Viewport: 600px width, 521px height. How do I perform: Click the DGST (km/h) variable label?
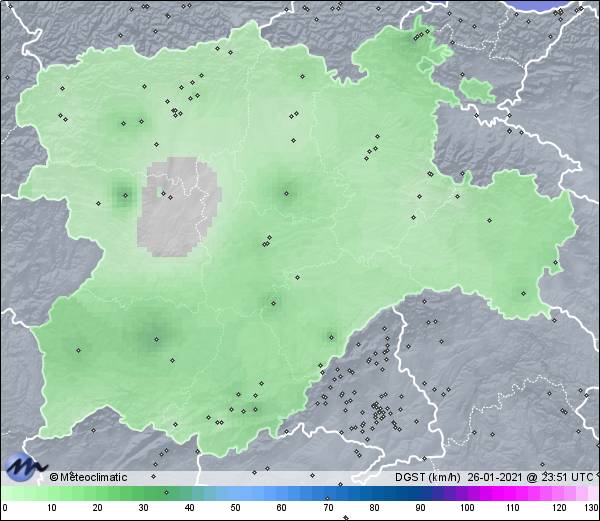(x=428, y=477)
